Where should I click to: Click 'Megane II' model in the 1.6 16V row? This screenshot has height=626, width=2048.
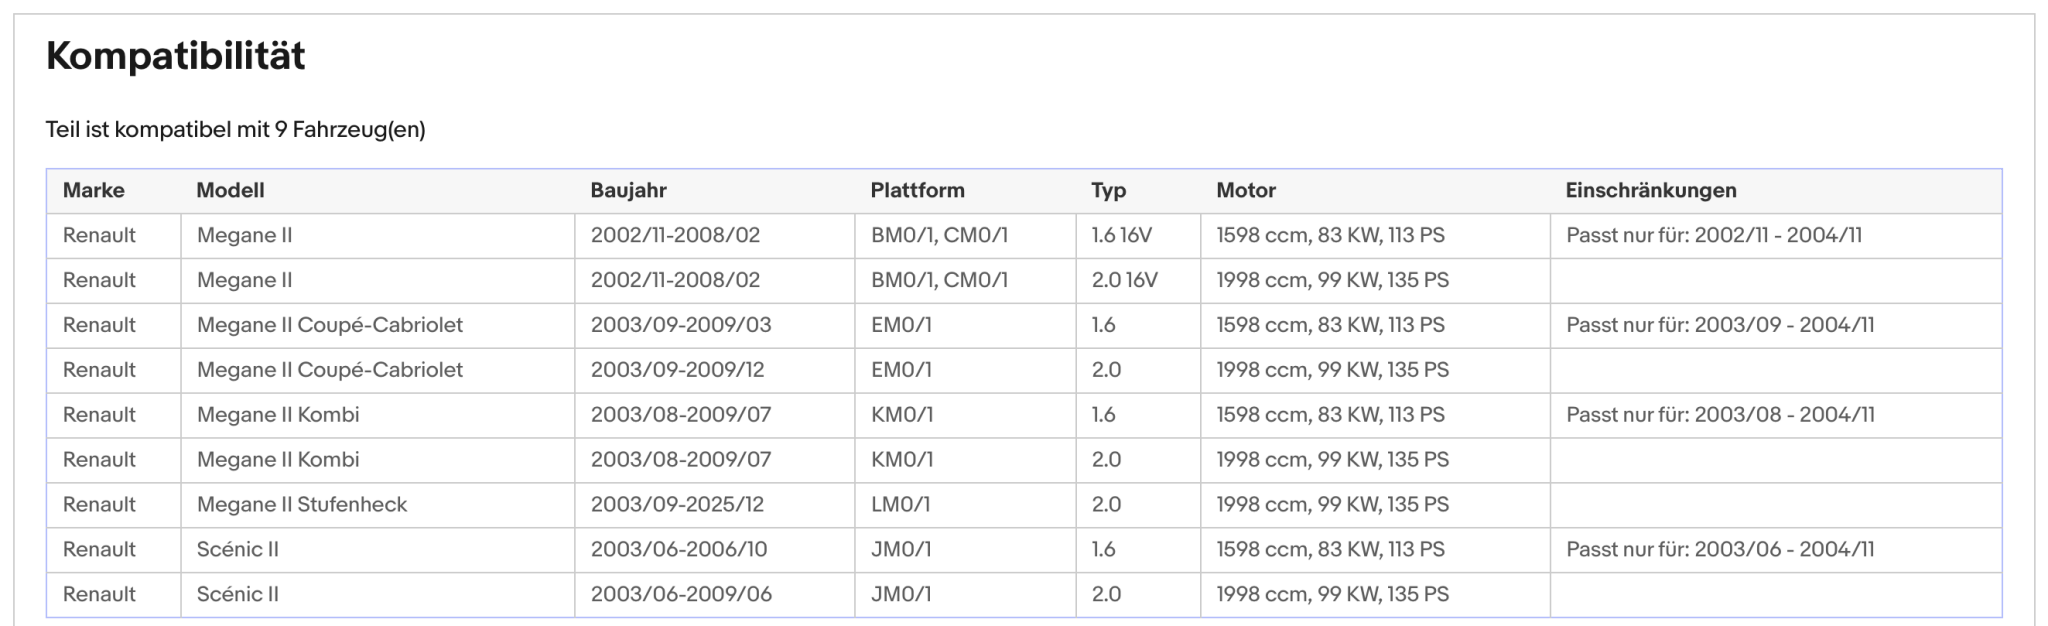pyautogui.click(x=244, y=235)
